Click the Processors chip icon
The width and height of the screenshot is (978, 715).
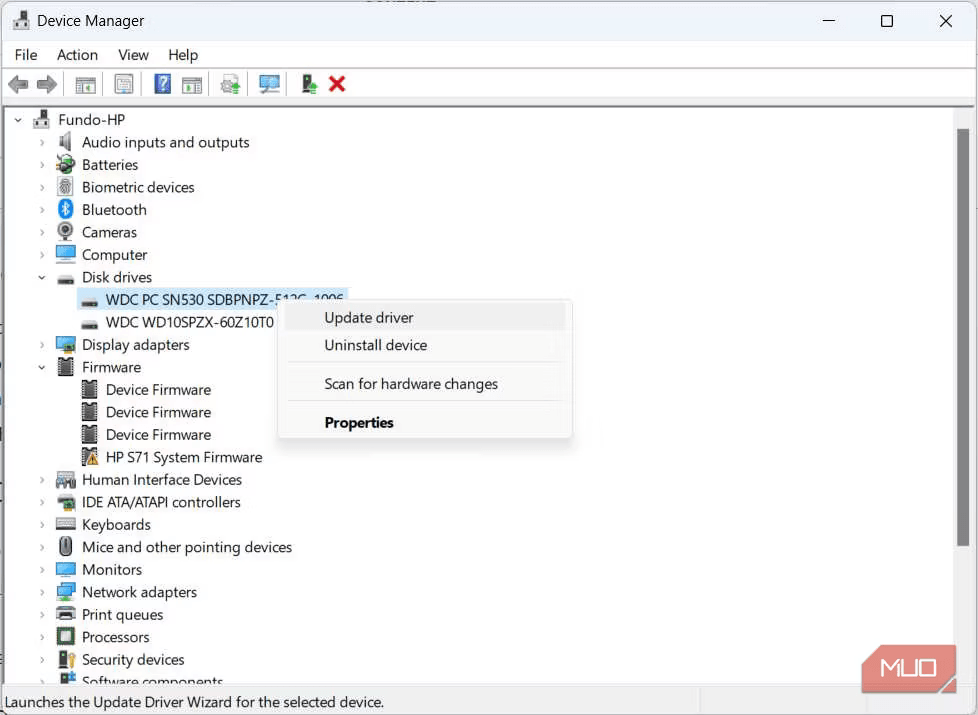(x=65, y=636)
